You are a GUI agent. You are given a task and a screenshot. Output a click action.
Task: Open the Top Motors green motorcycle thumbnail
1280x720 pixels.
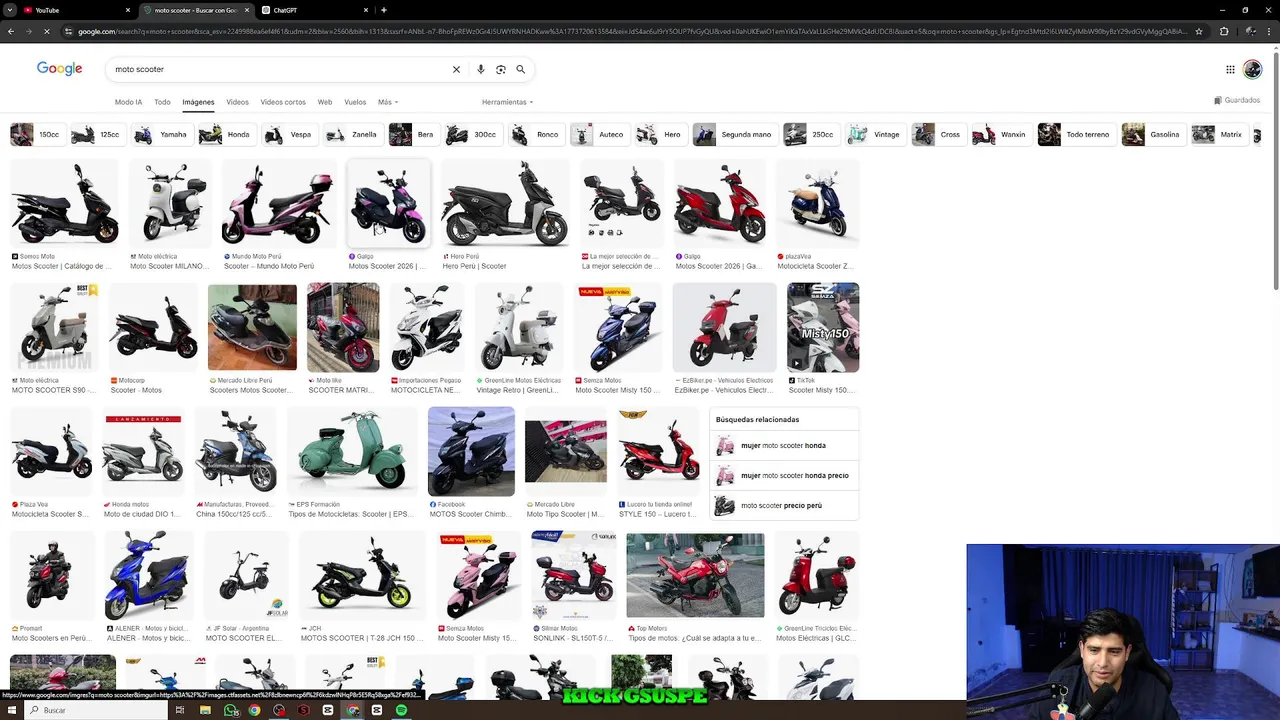(x=695, y=575)
